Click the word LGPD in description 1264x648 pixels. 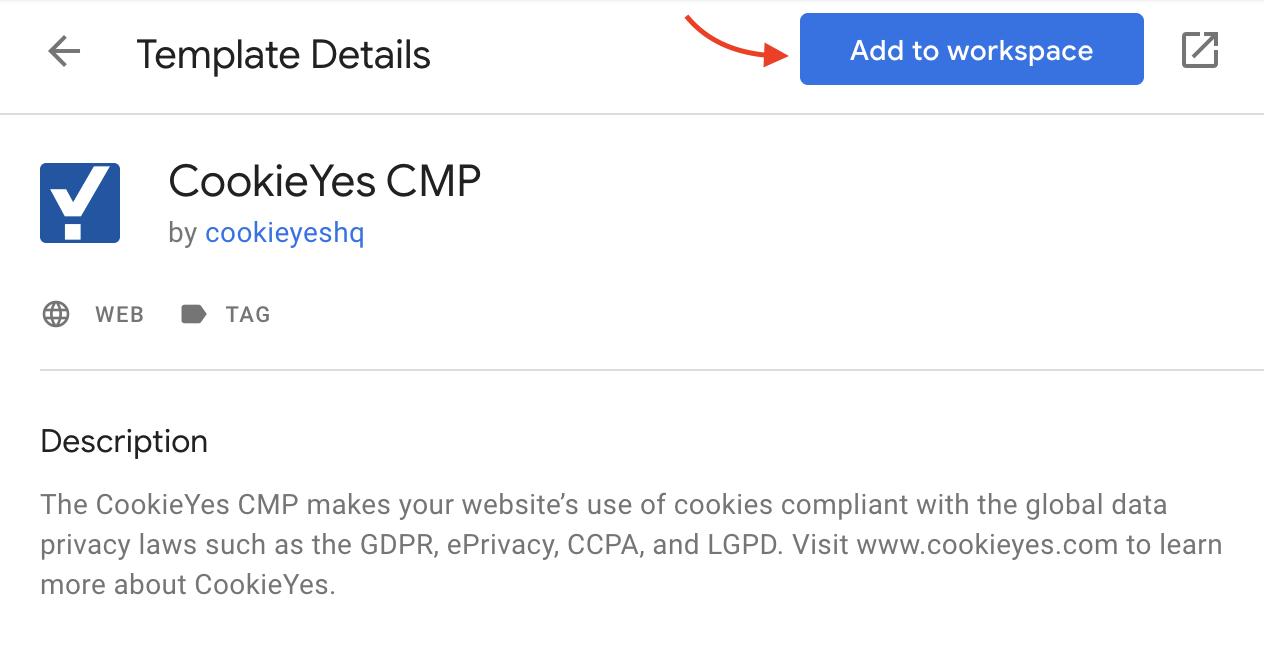tap(755, 545)
